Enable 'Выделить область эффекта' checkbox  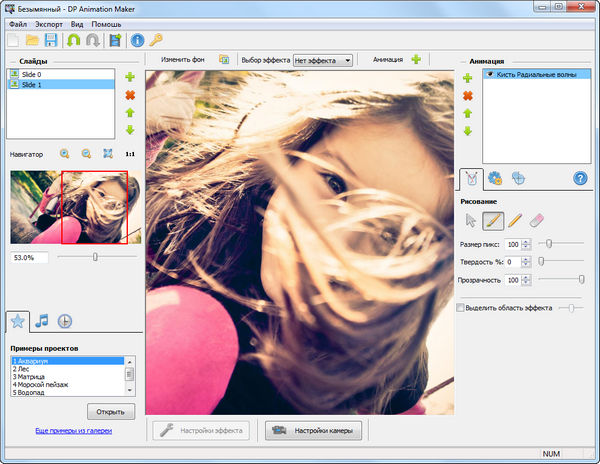(460, 308)
